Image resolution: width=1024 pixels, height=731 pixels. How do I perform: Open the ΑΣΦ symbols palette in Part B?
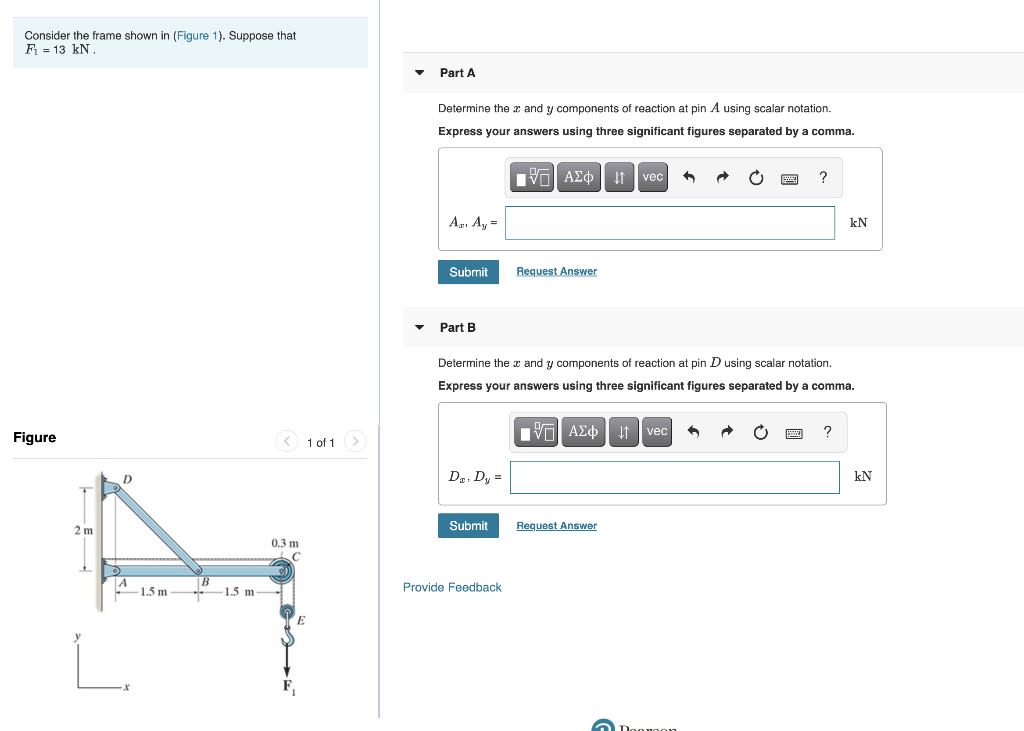(583, 432)
